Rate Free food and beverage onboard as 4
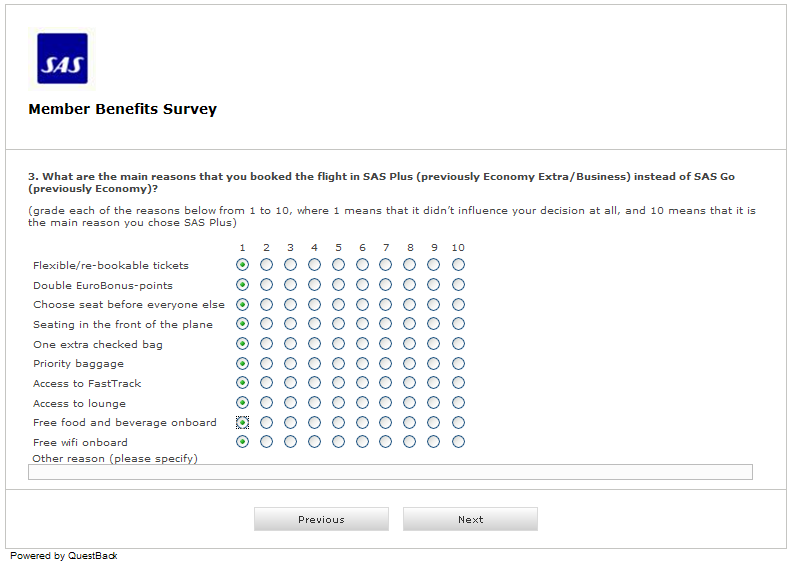This screenshot has height=567, width=797. 314,423
